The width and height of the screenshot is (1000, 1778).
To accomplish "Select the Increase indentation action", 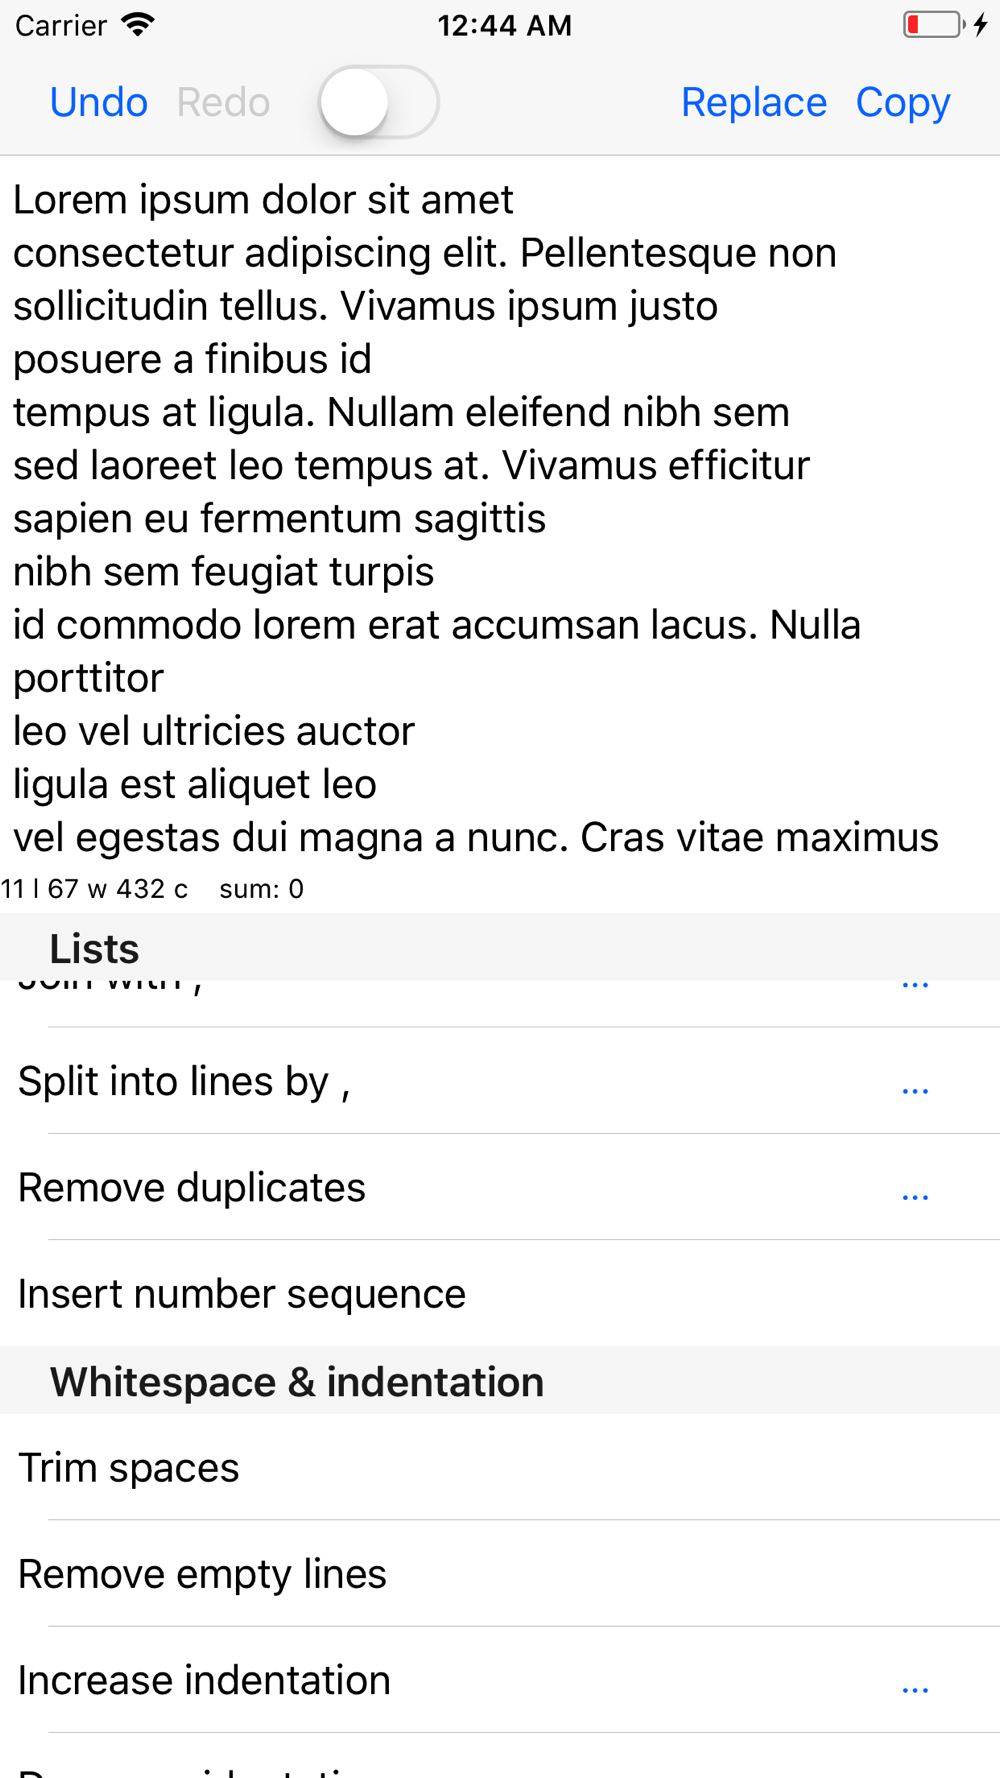I will click(500, 1679).
